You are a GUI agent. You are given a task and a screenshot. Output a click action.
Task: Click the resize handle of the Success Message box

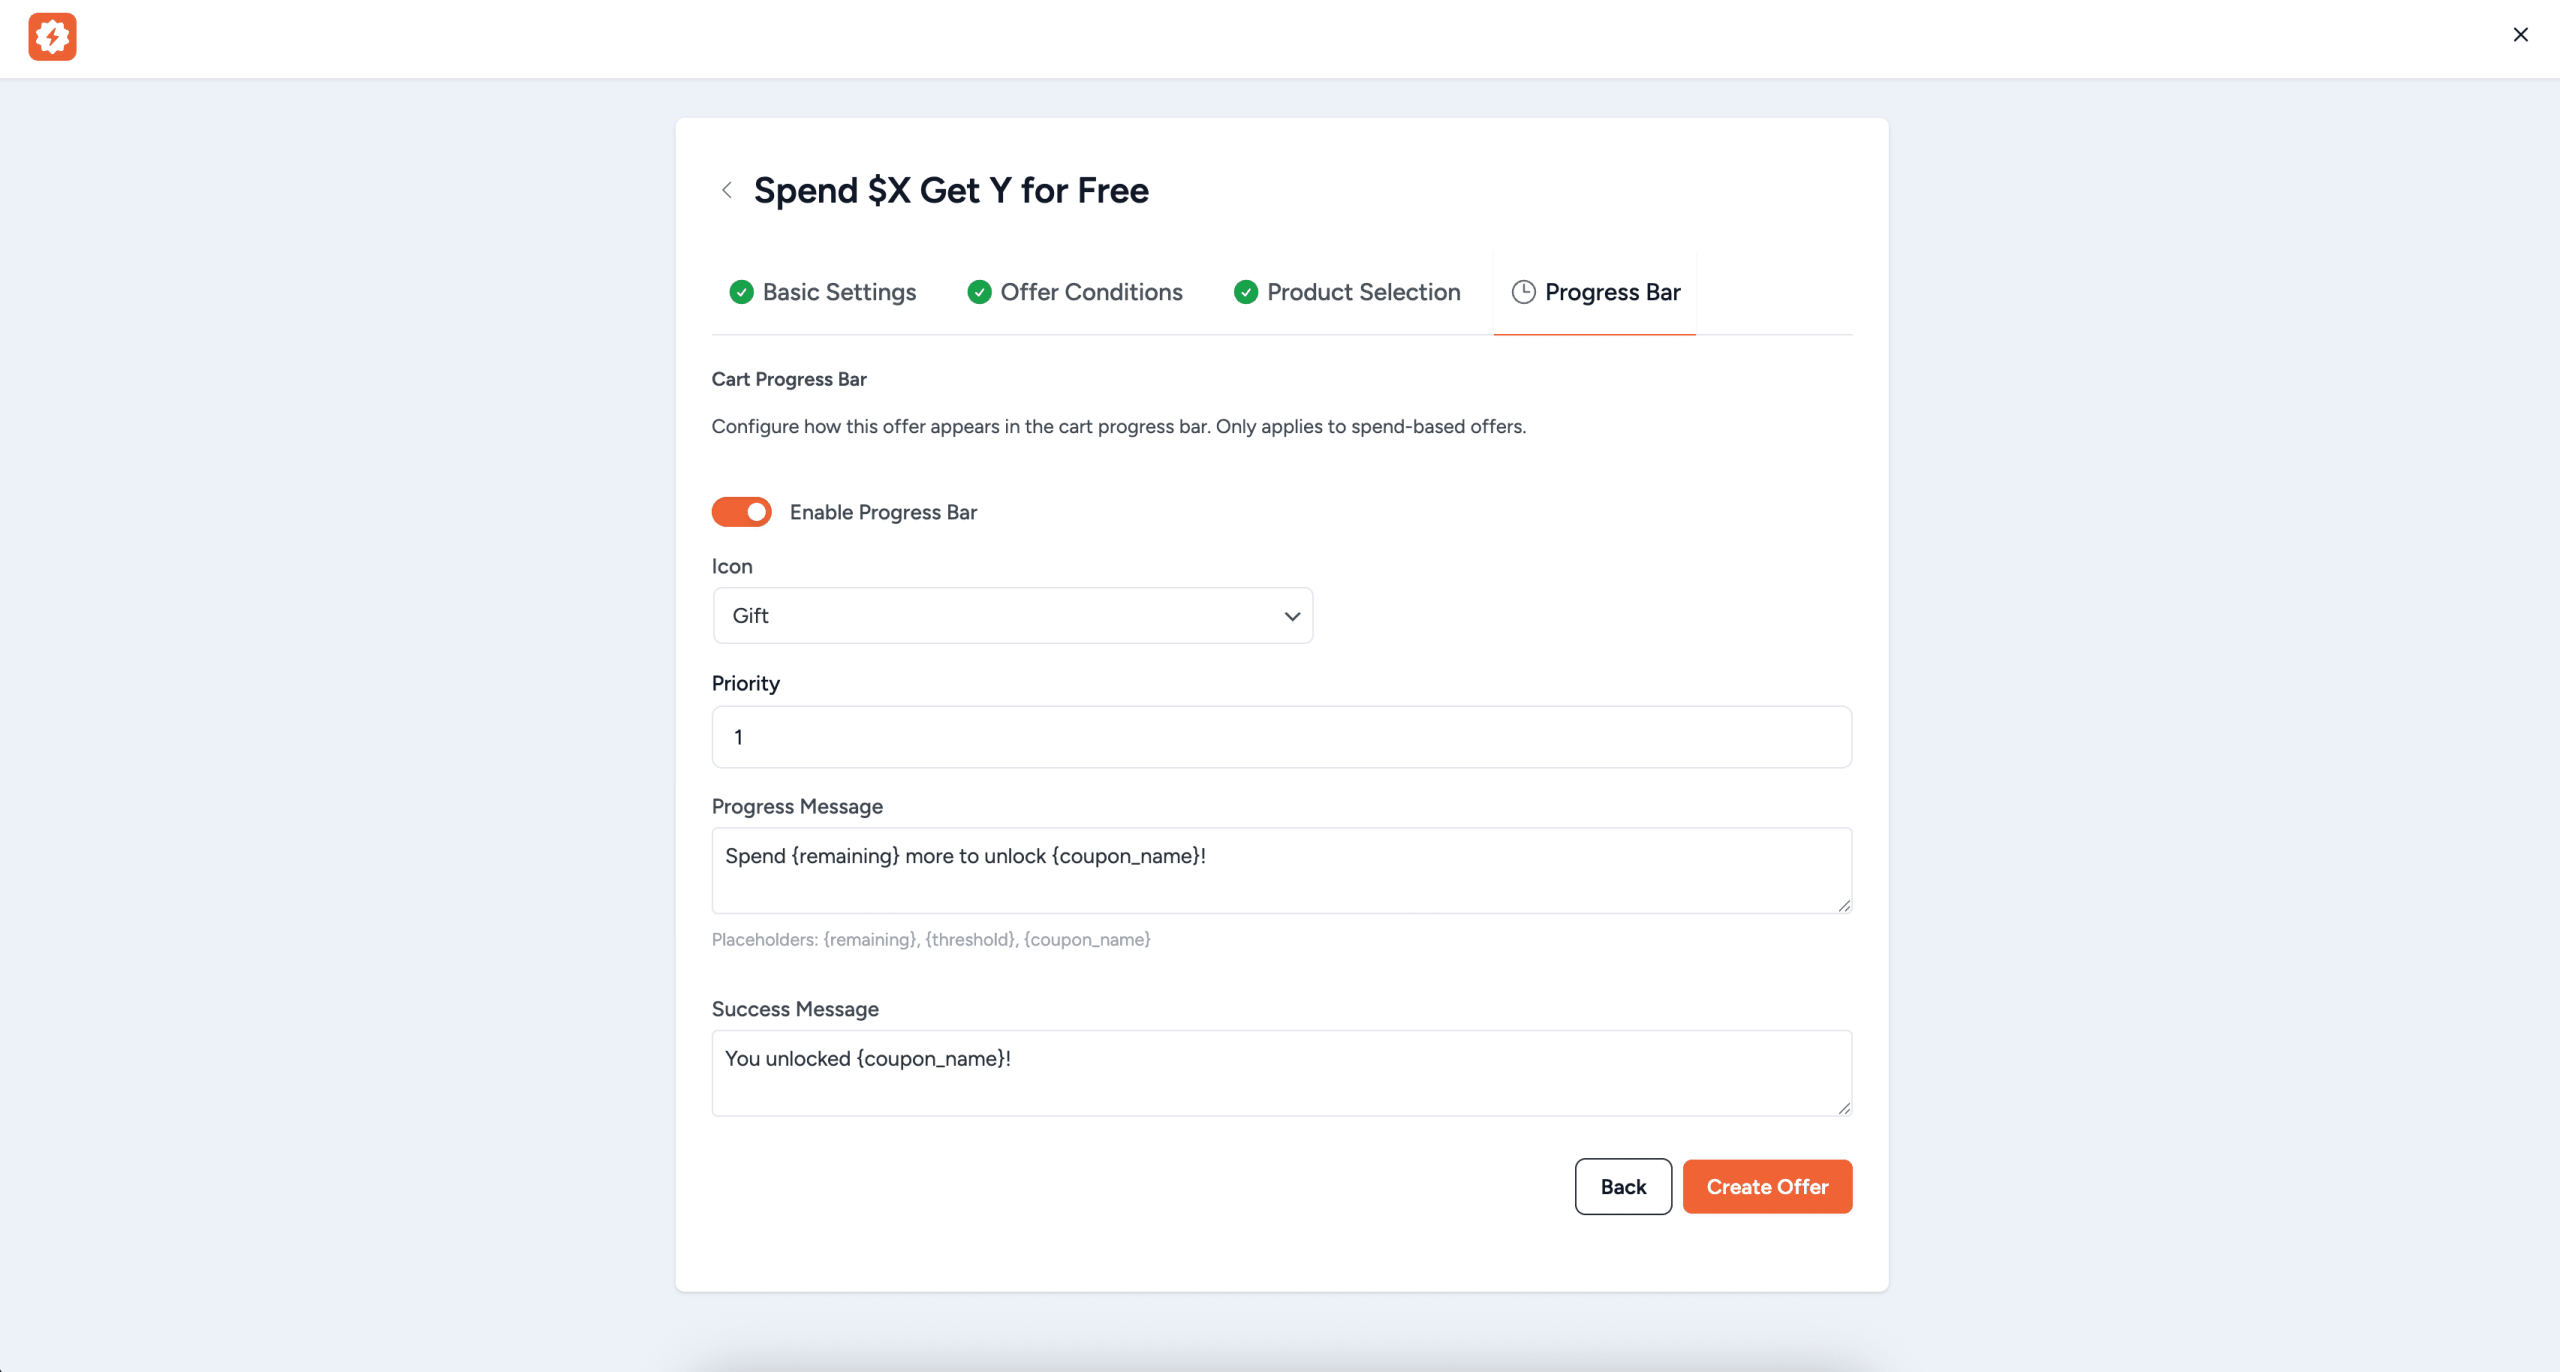[1845, 1108]
